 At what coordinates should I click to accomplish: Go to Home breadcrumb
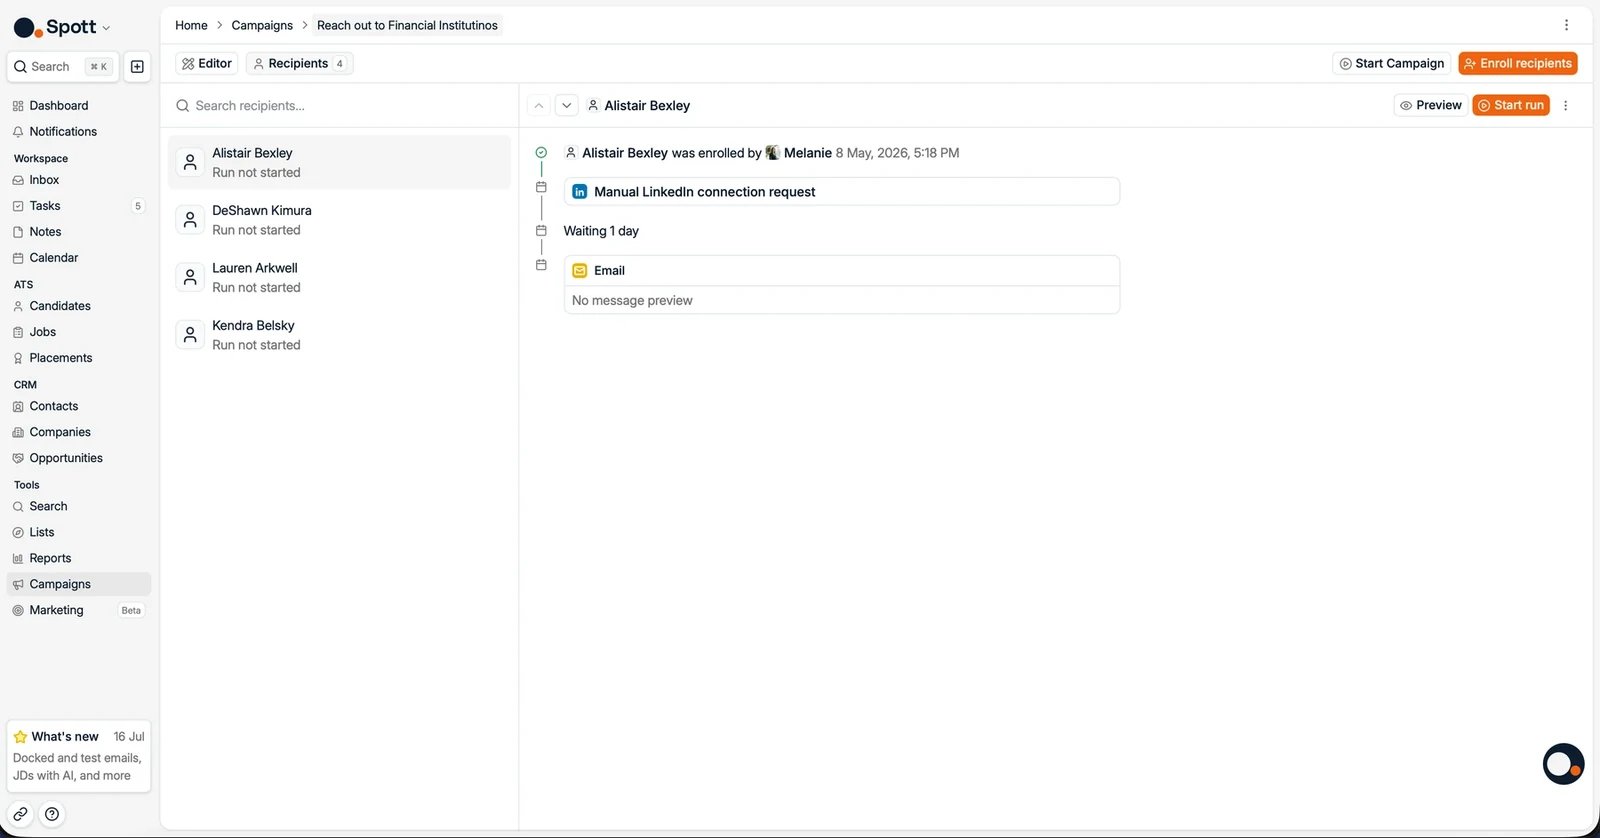click(x=191, y=25)
